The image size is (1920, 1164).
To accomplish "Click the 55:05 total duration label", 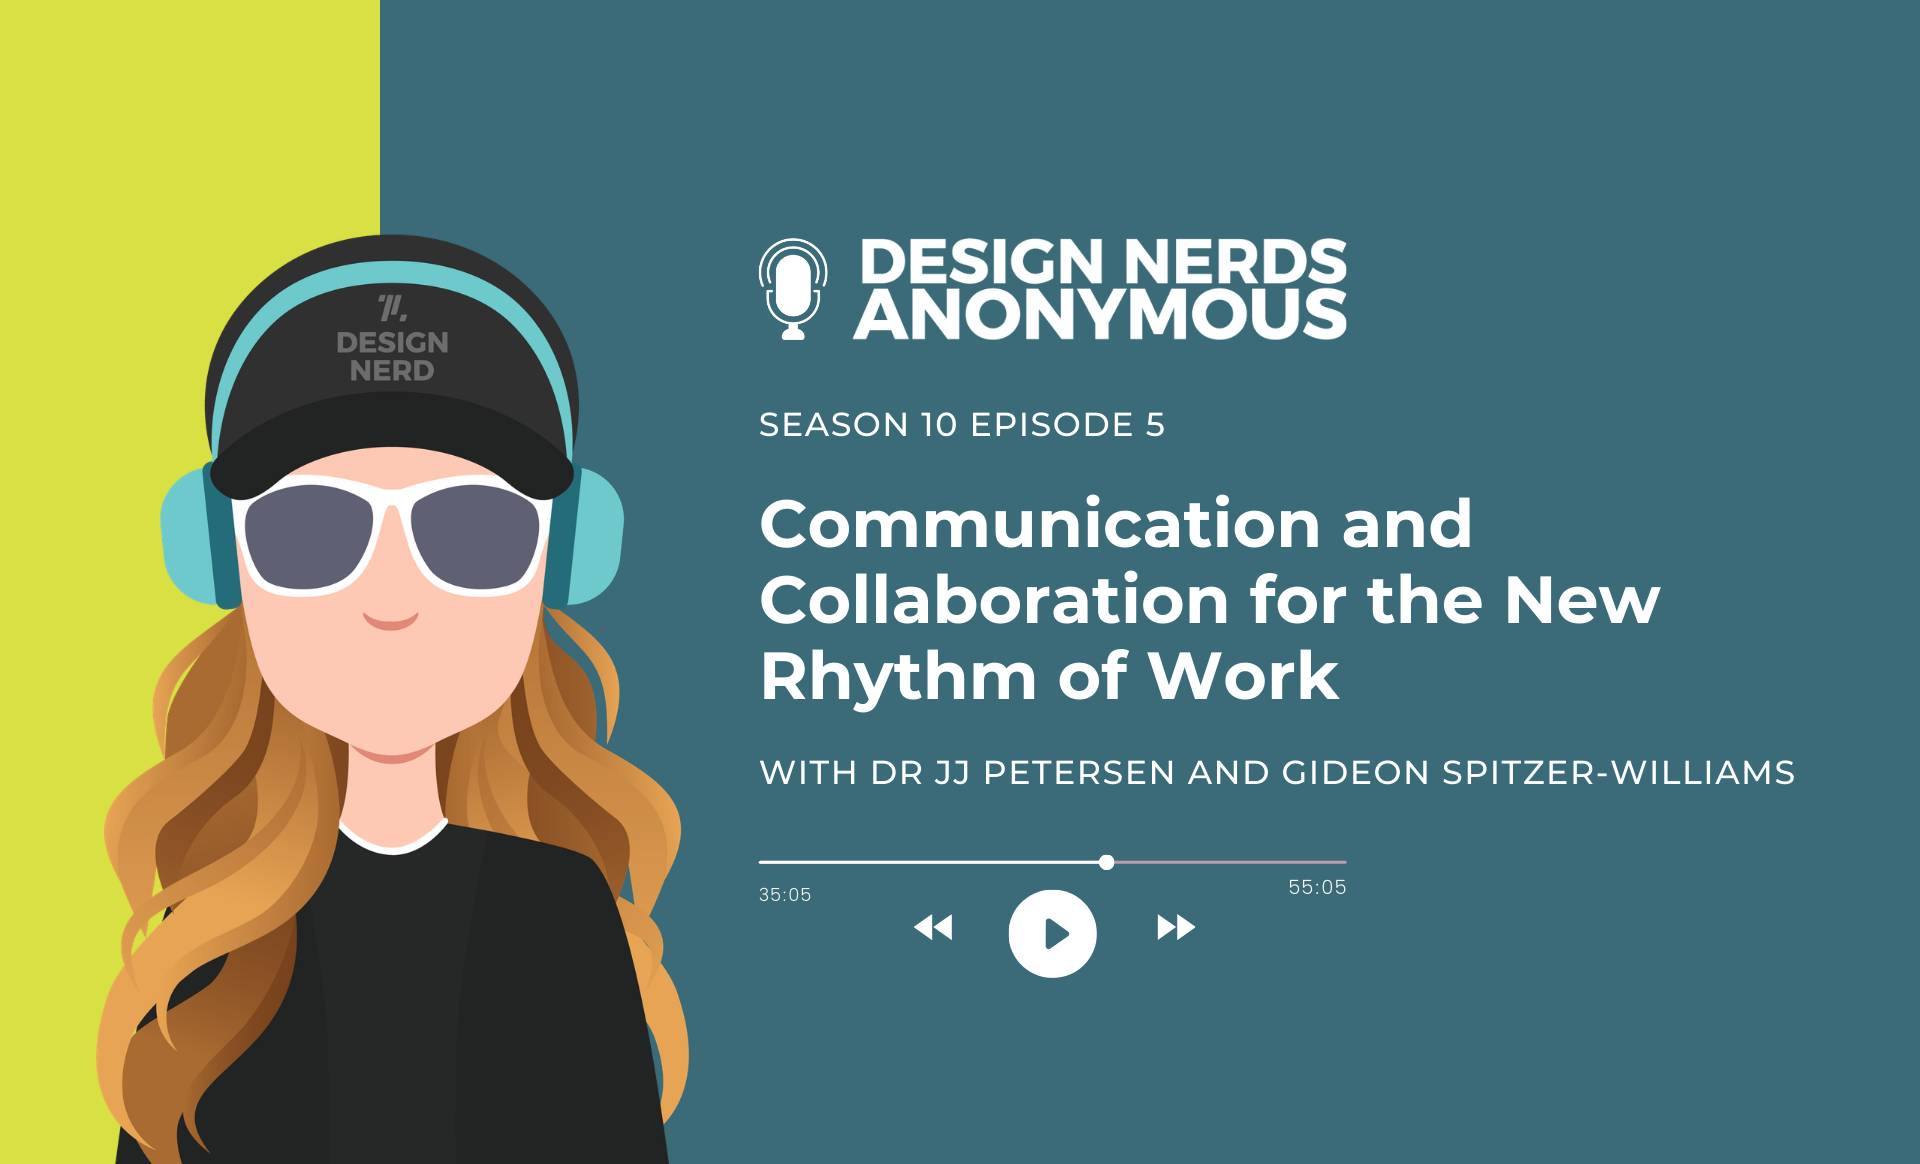I will (1317, 887).
